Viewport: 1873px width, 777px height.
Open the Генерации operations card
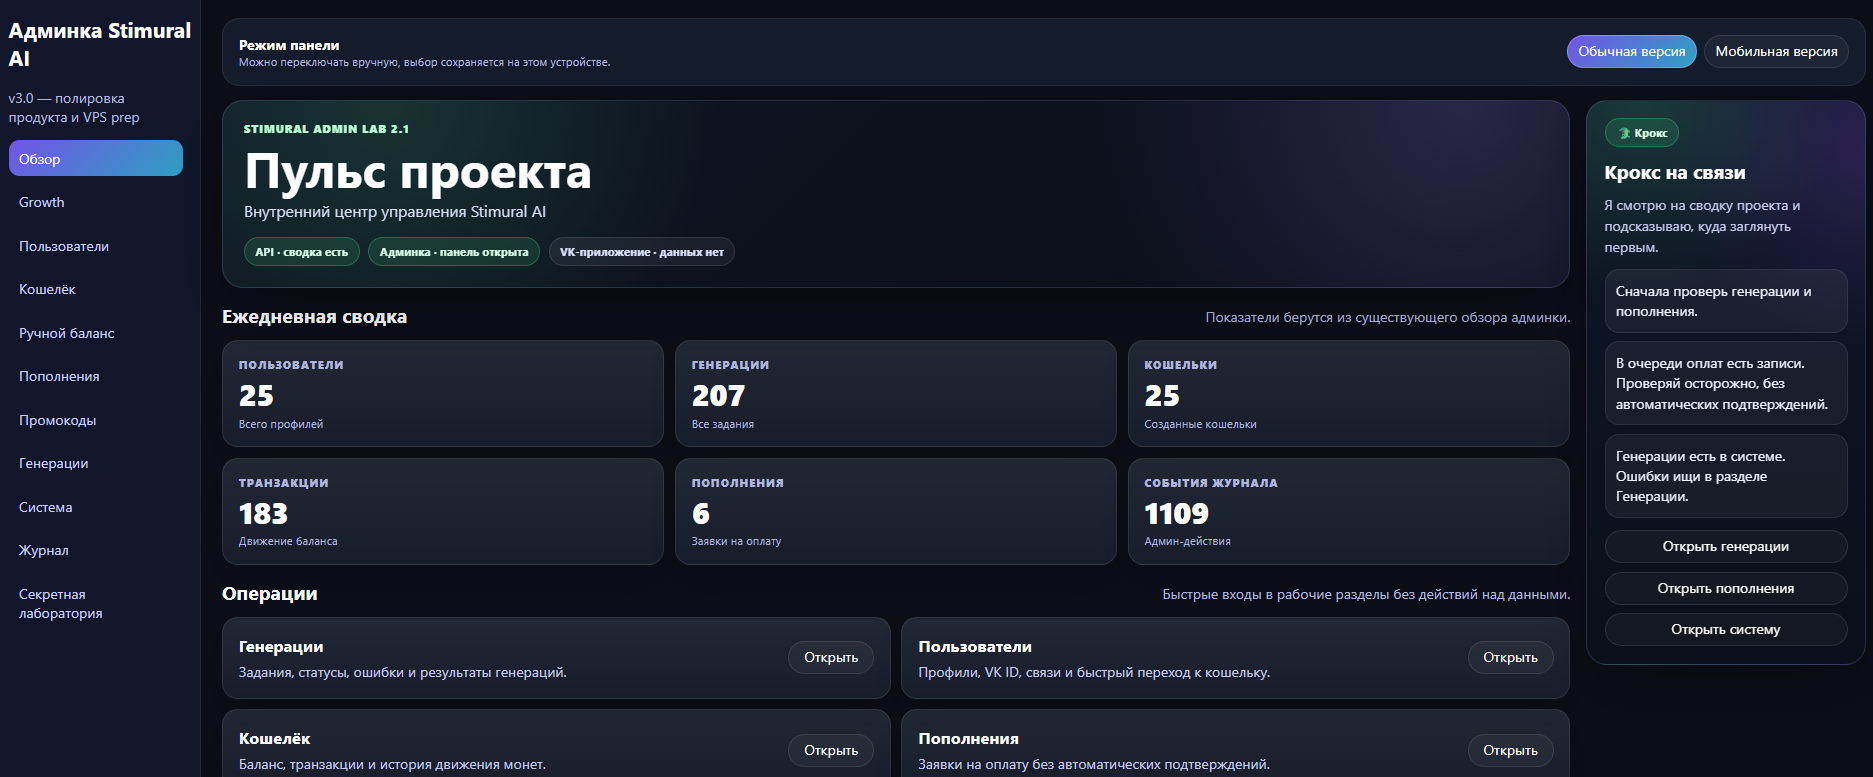pos(831,657)
